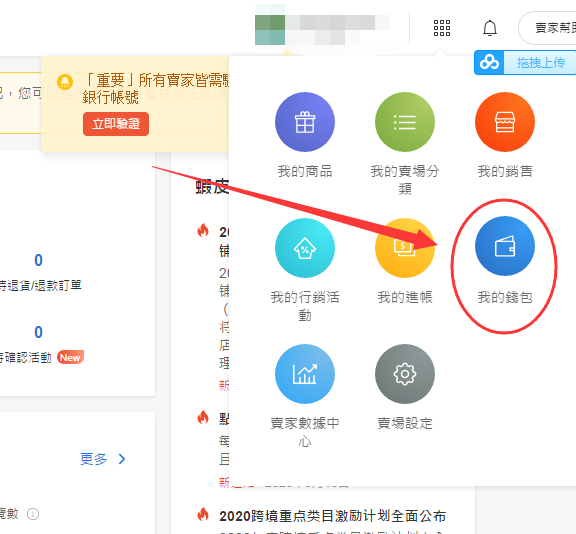576x534 pixels.
Task: Click the info icon beside 數
Action: (x=33, y=514)
